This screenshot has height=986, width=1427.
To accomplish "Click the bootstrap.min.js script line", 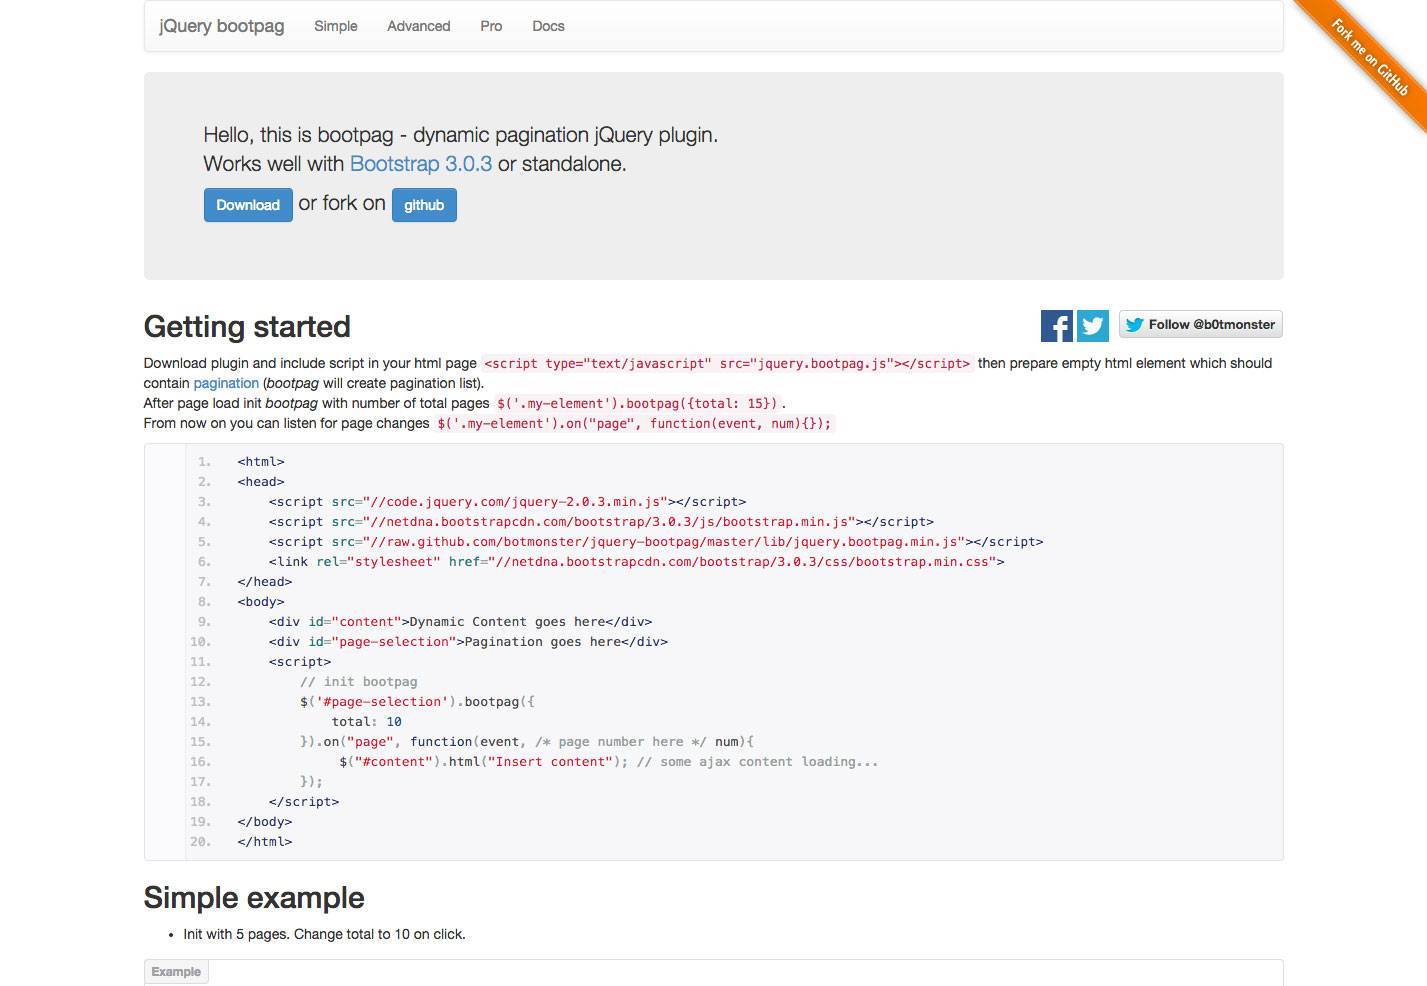I will [601, 522].
